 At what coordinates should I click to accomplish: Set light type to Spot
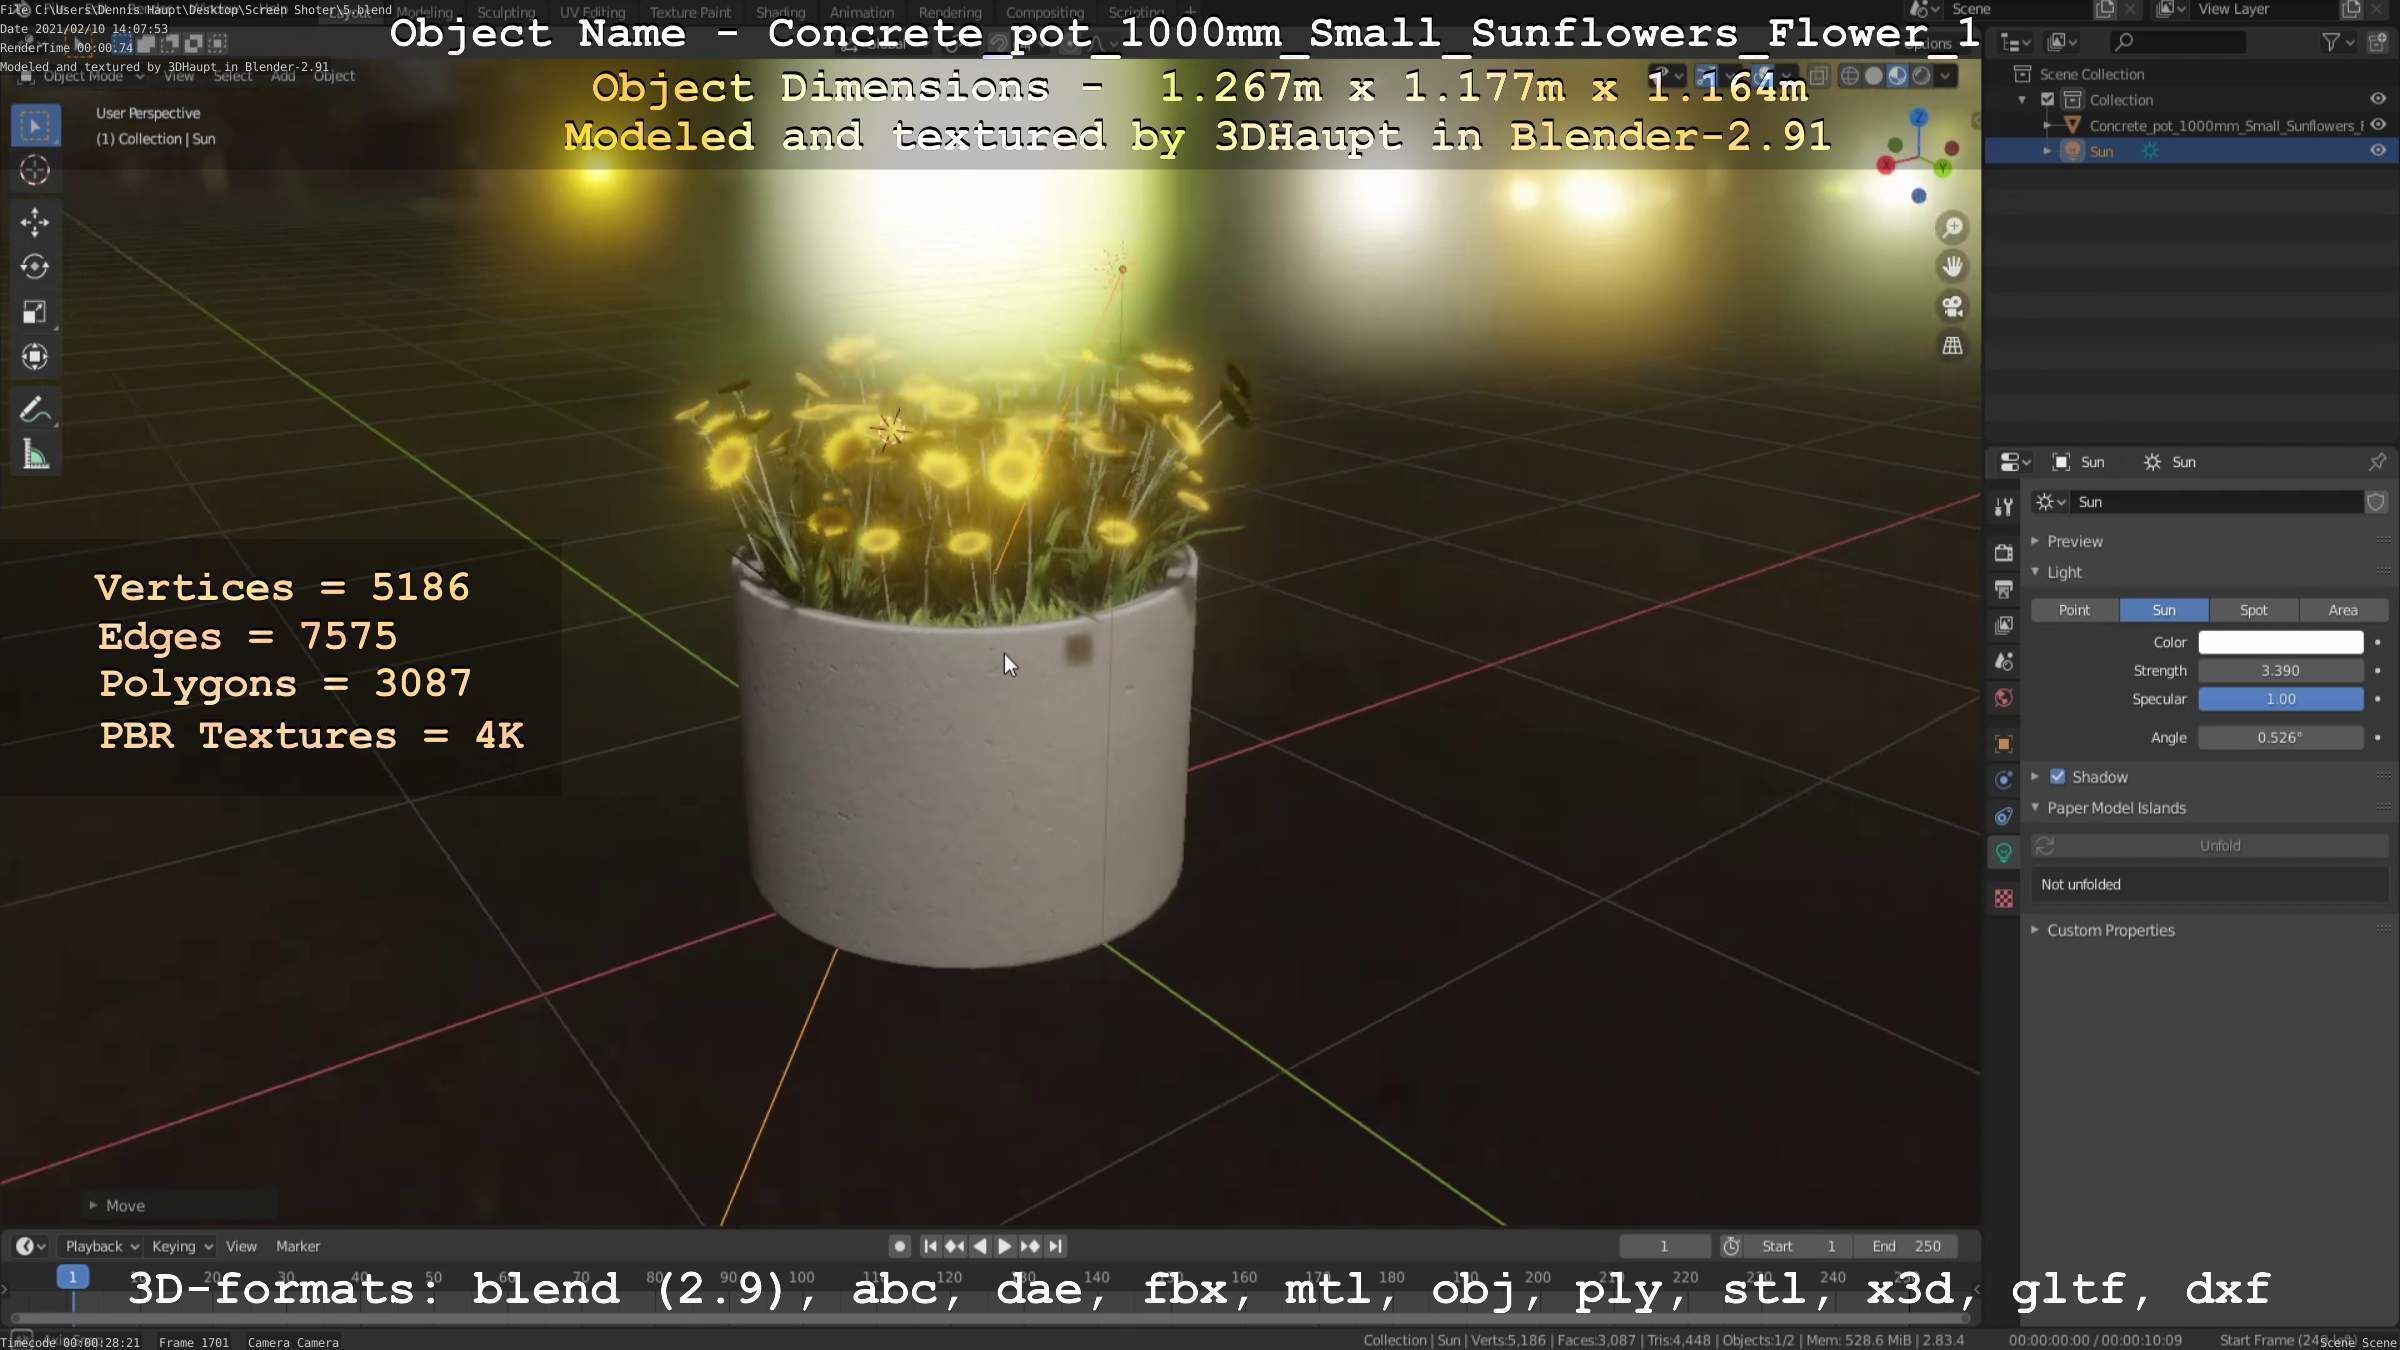click(2253, 610)
